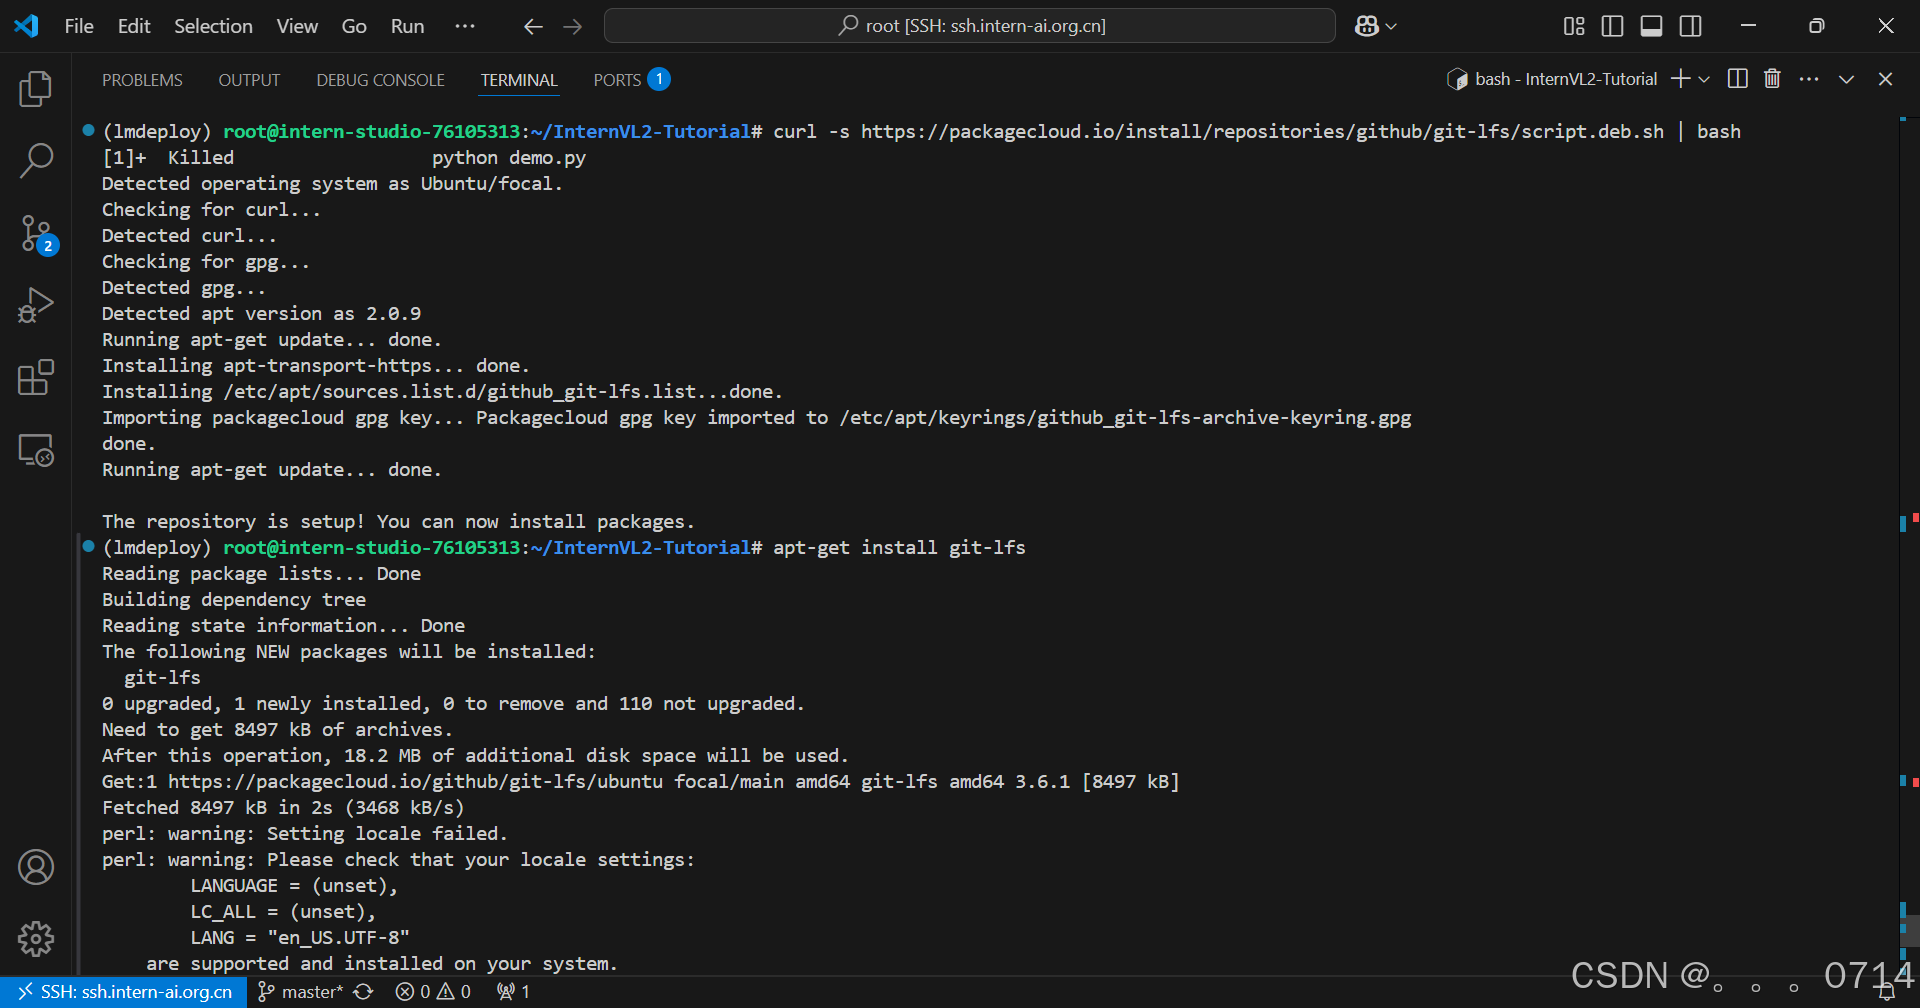Open the File menu
This screenshot has width=1920, height=1008.
pos(79,26)
